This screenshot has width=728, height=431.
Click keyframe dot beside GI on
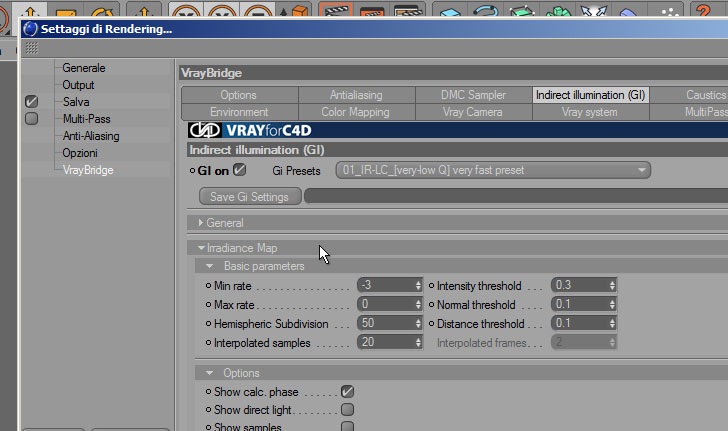192,171
